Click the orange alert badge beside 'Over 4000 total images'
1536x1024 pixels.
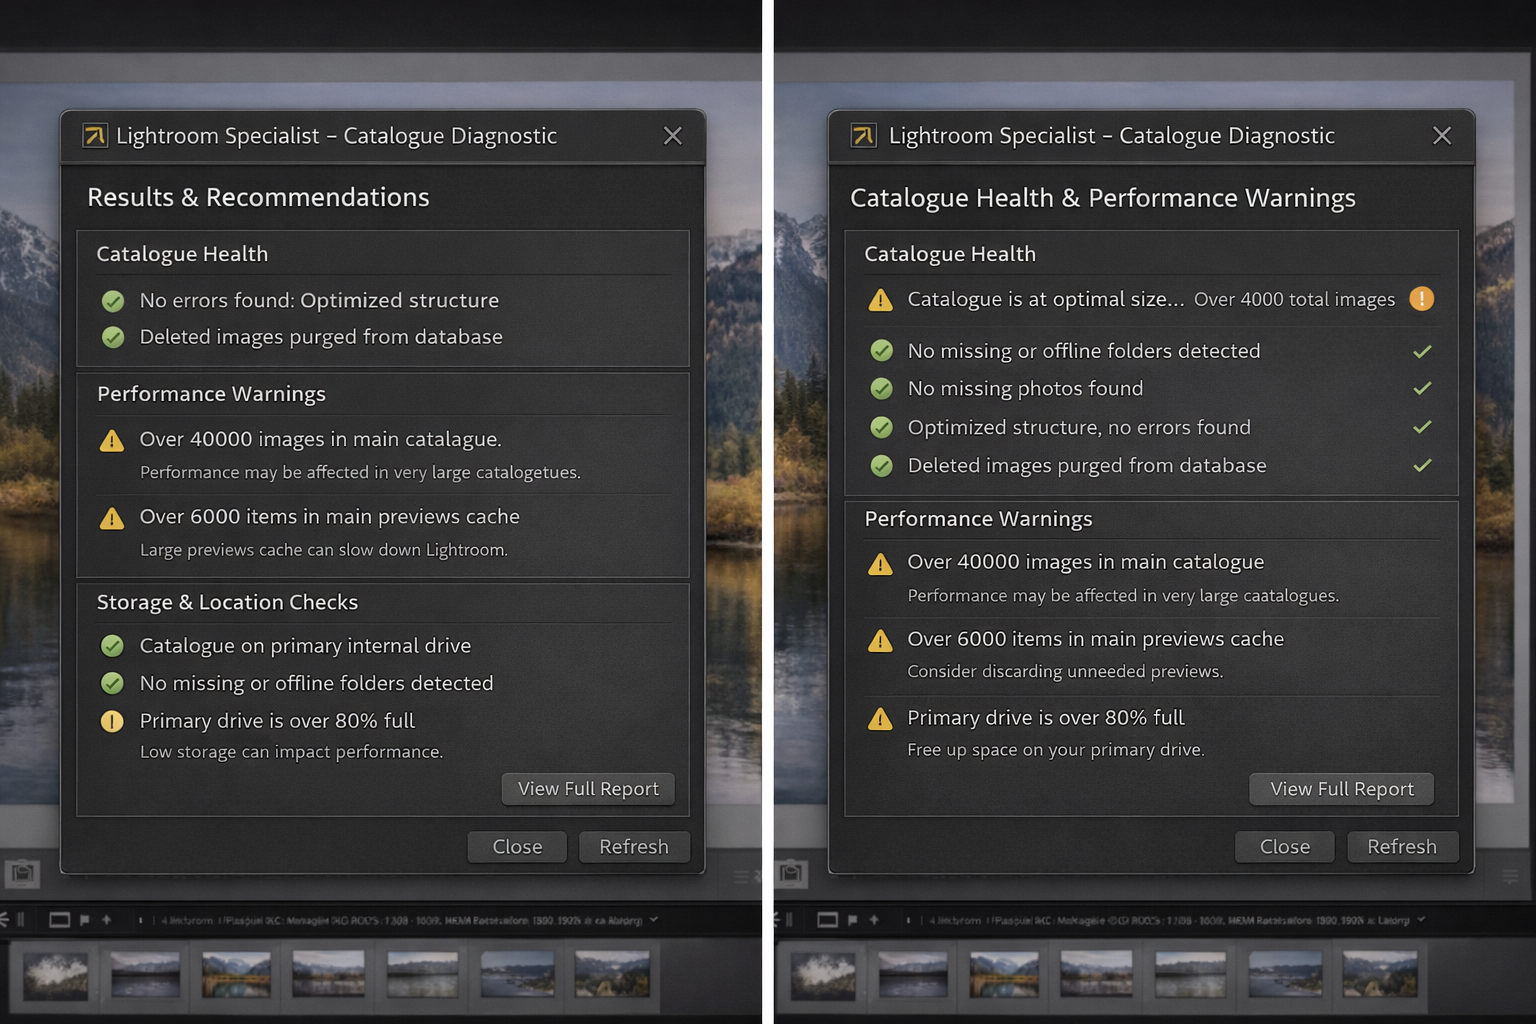pyautogui.click(x=1421, y=299)
